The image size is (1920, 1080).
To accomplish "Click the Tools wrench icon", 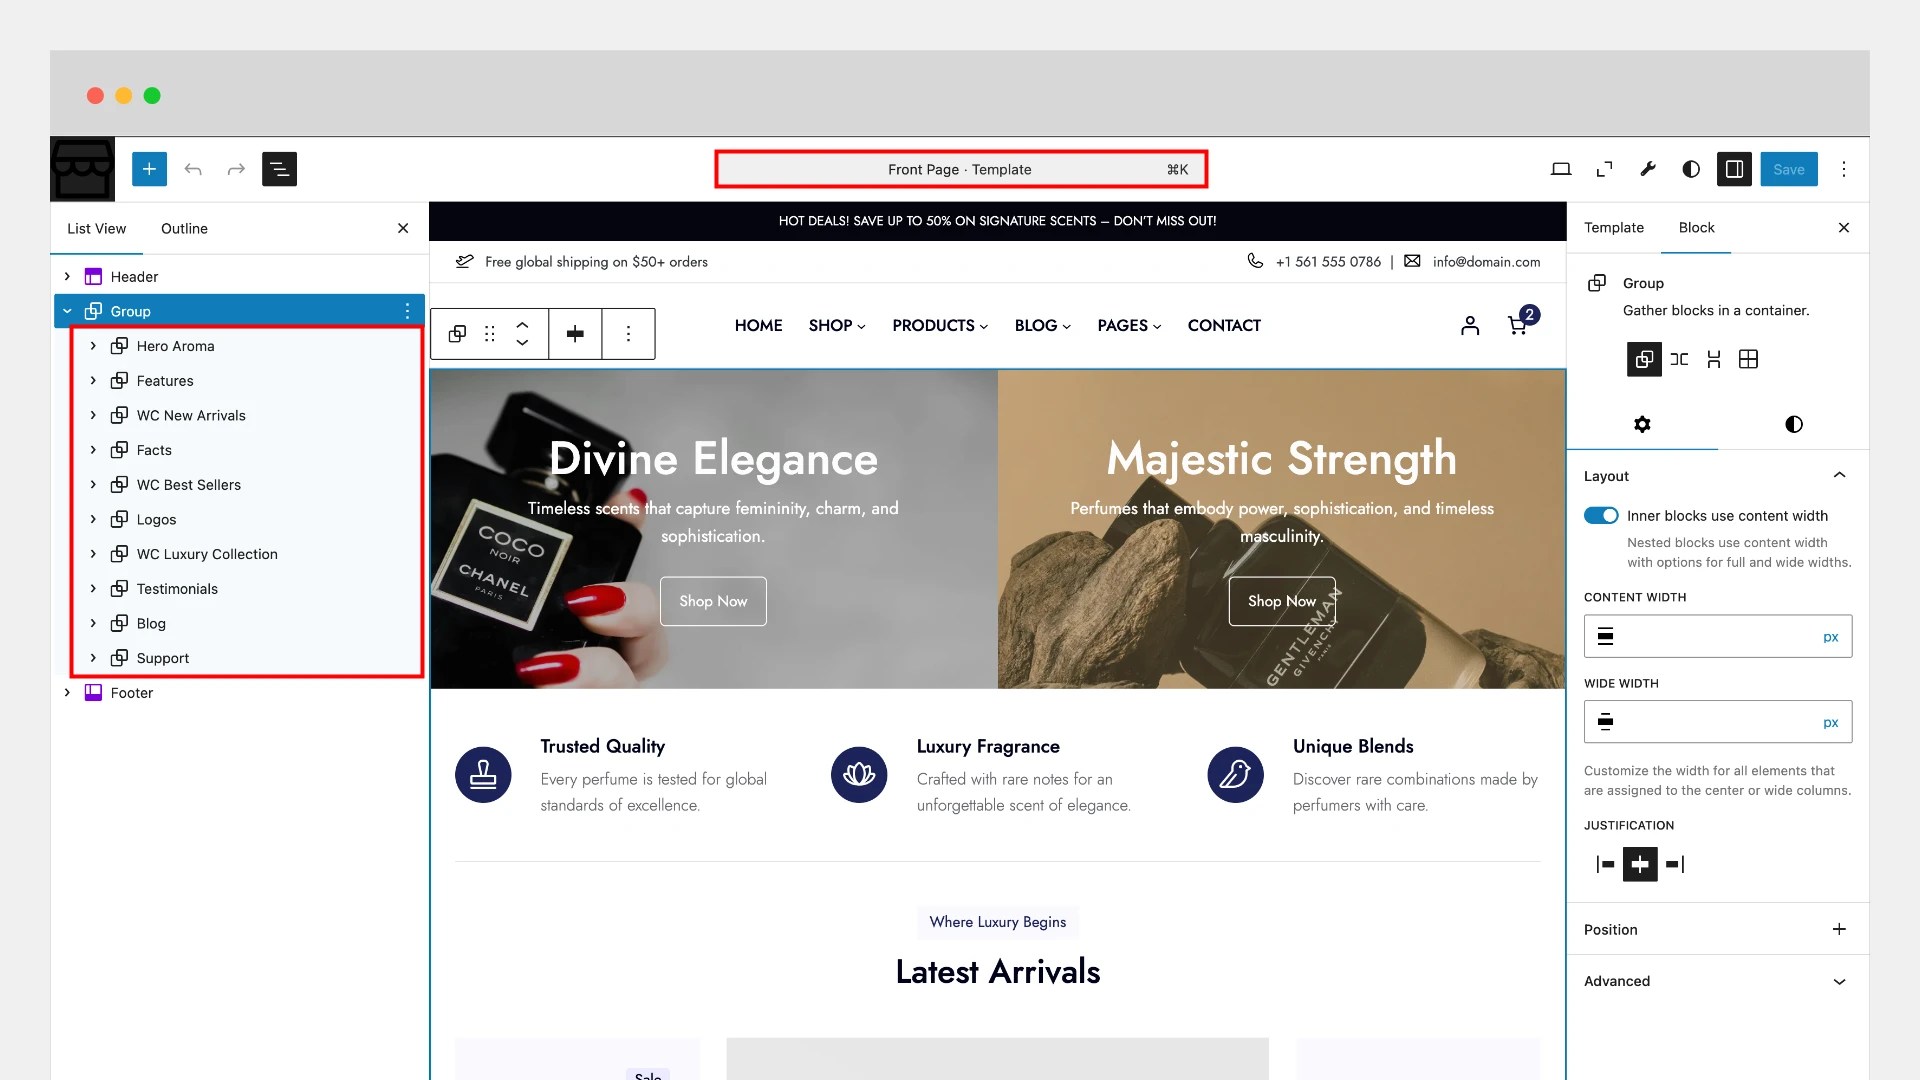I will click(1647, 169).
